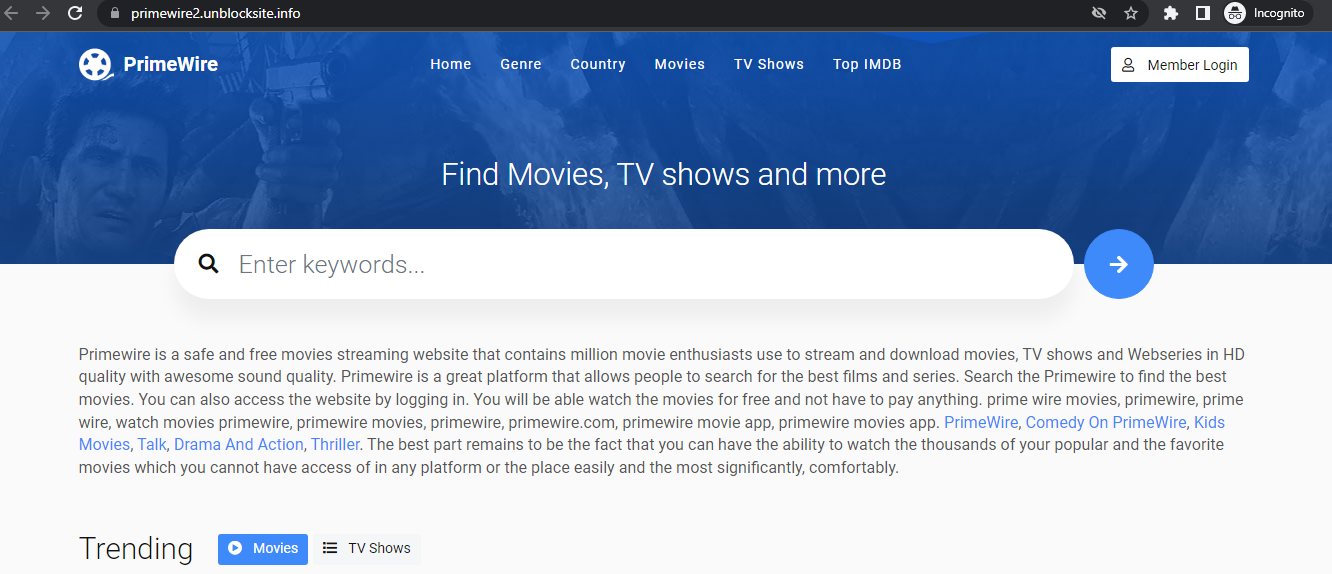Open the Country menu

[x=598, y=64]
